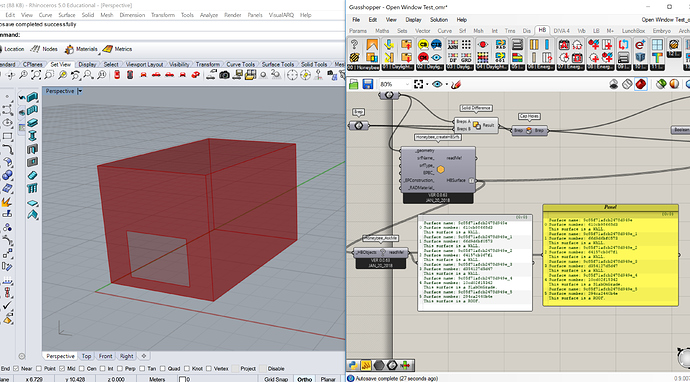This screenshot has width=690, height=382.
Task: Switch to the Top viewport tab
Action: tap(86, 356)
